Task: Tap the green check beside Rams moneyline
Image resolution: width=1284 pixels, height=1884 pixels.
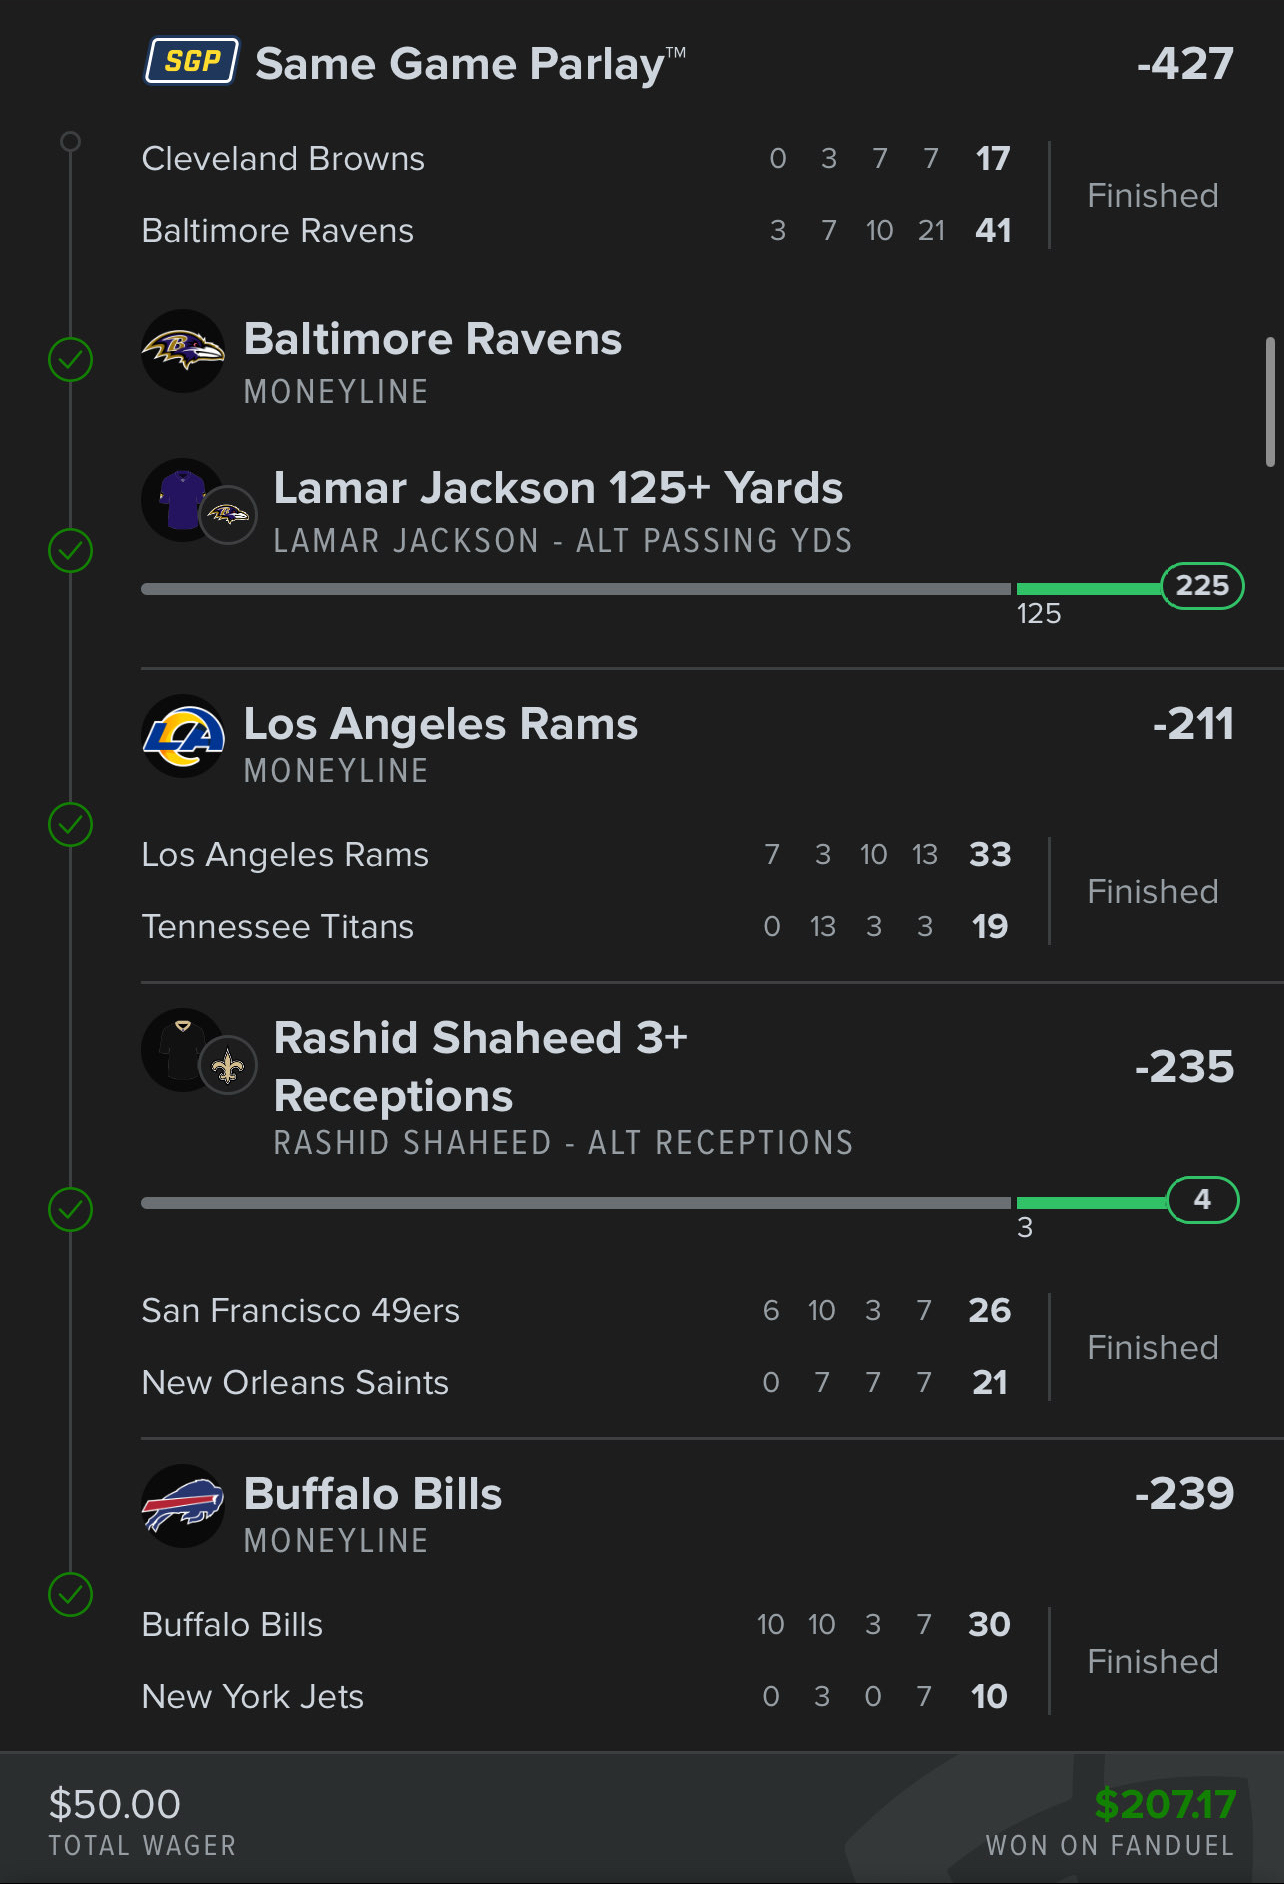Action: [70, 824]
